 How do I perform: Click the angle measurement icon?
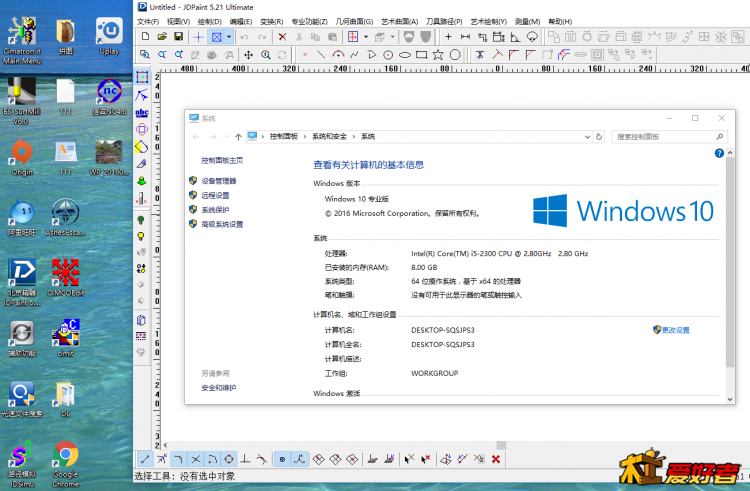tap(515, 37)
